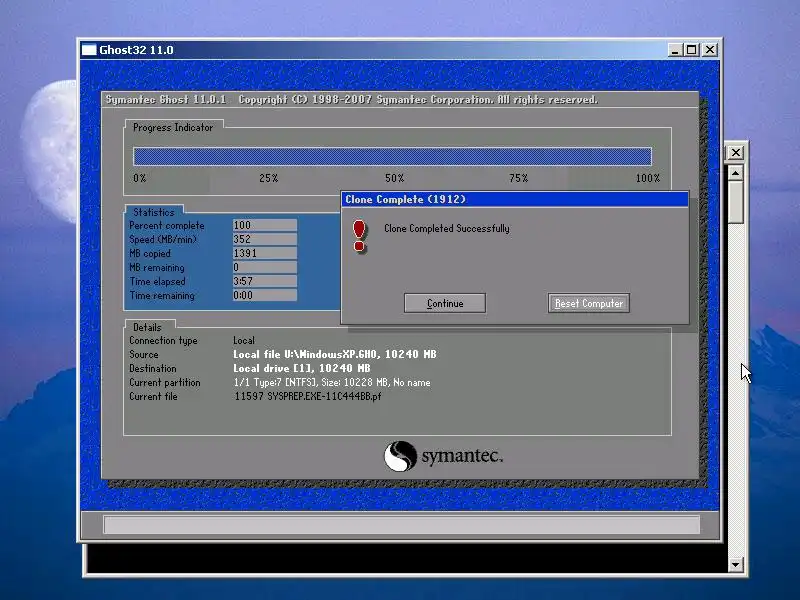Click the destination text Local drive [1]

[273, 368]
